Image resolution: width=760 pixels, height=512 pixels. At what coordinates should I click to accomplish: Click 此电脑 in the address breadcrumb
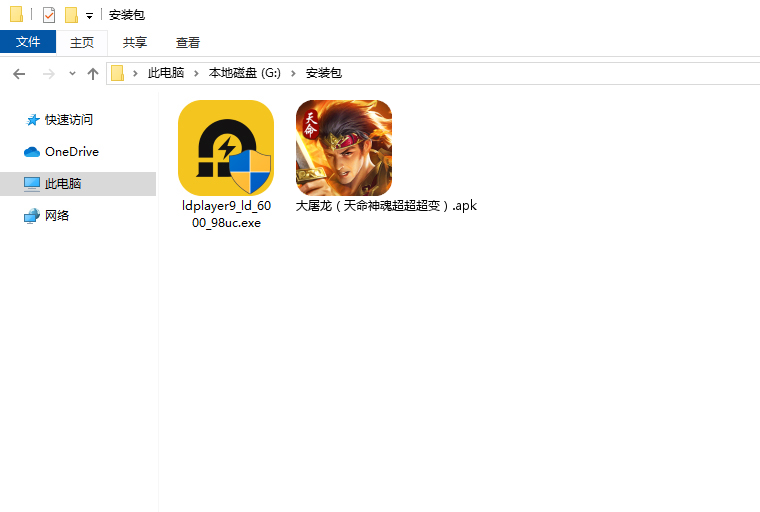[165, 73]
